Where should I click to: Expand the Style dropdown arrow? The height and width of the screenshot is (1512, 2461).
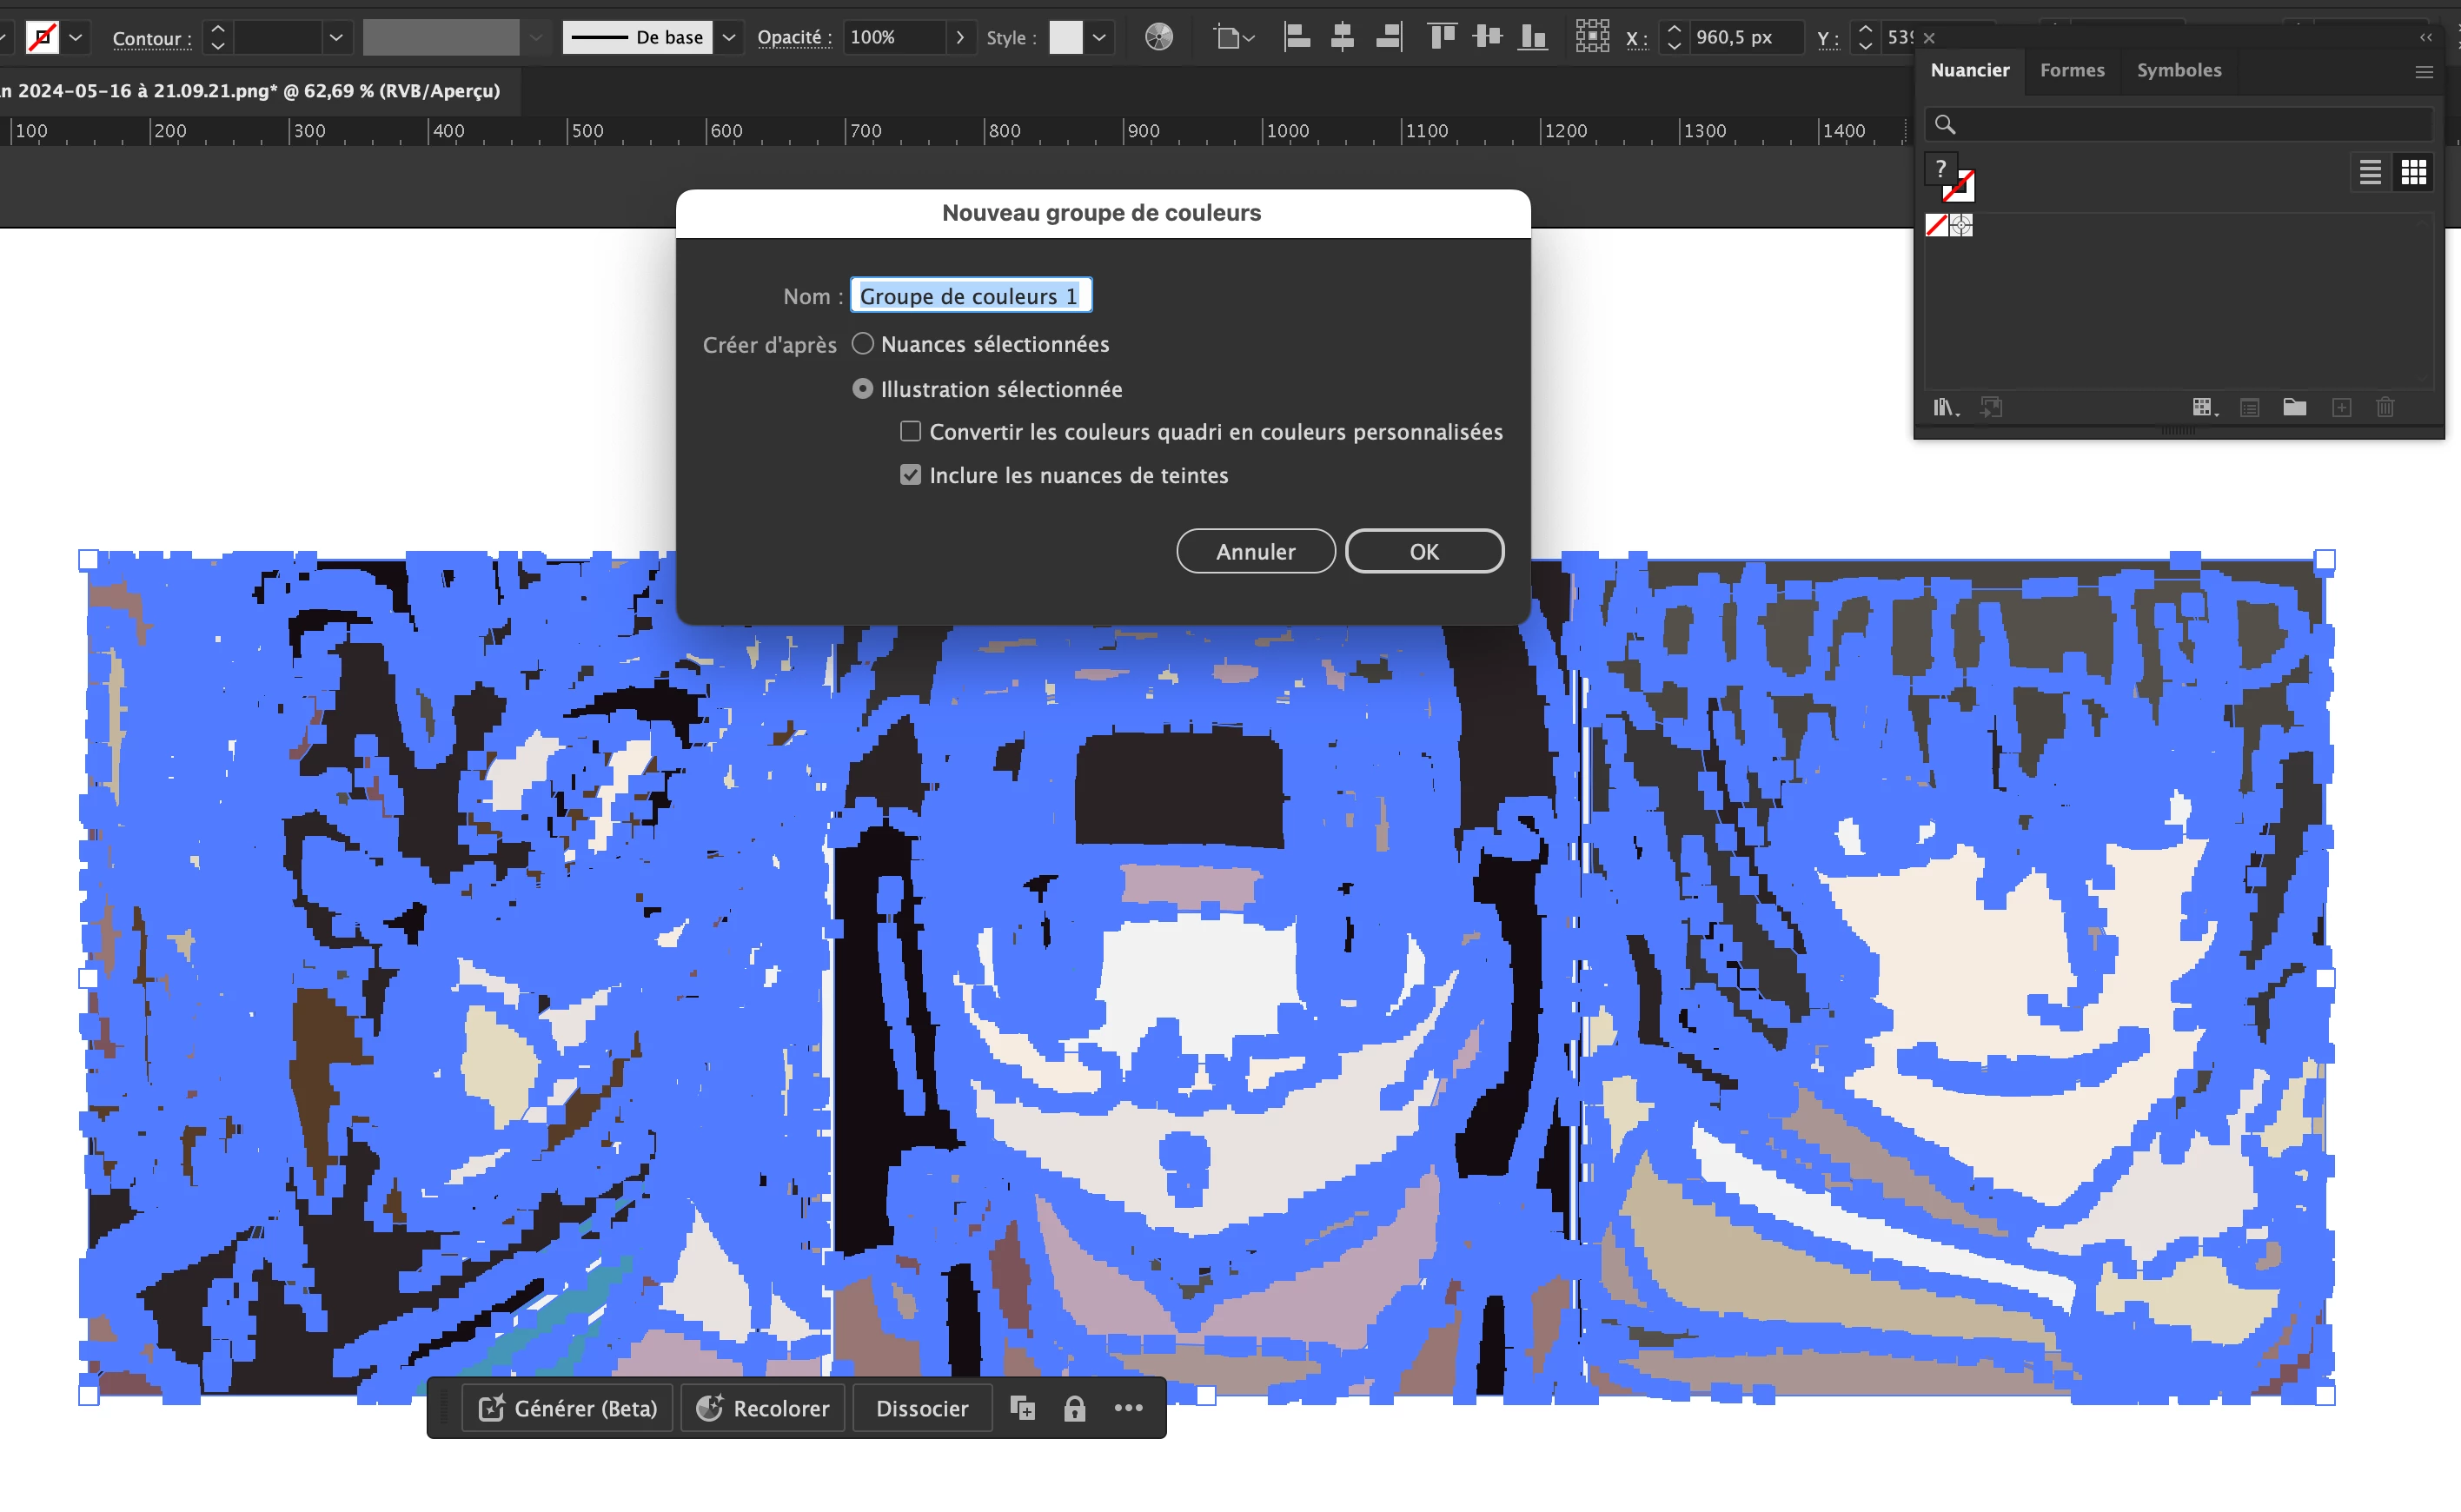[1099, 38]
